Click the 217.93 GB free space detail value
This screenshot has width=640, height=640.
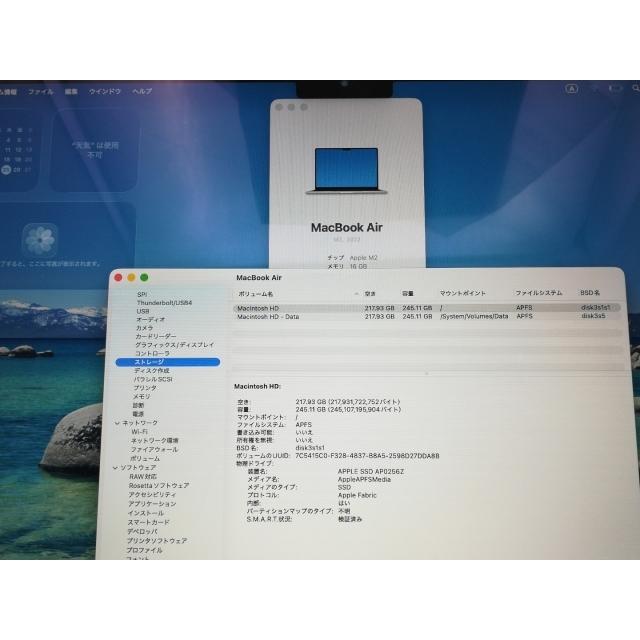tap(348, 402)
